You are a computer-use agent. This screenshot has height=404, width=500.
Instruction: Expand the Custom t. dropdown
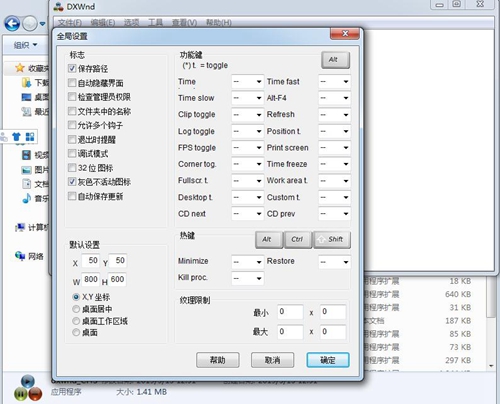334,197
